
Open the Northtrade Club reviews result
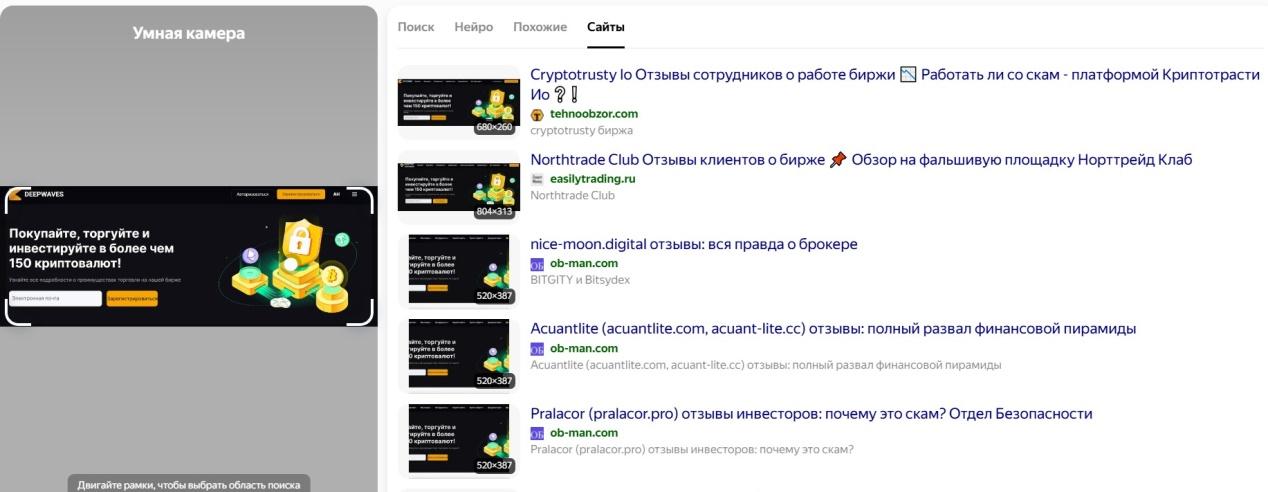pos(861,160)
